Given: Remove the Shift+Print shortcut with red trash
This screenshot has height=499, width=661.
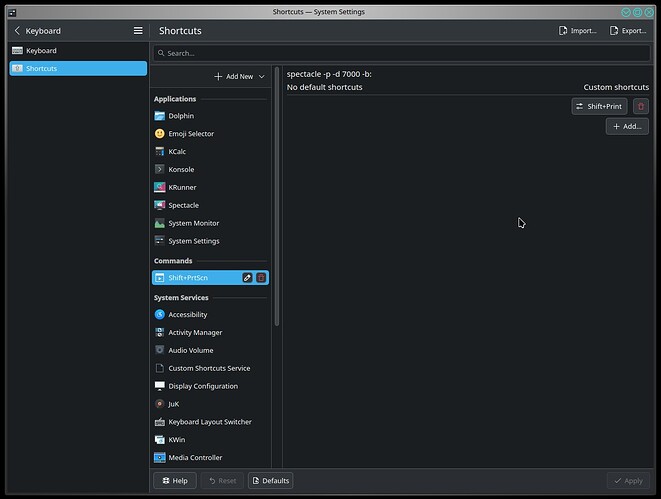Looking at the screenshot, I should (x=641, y=106).
